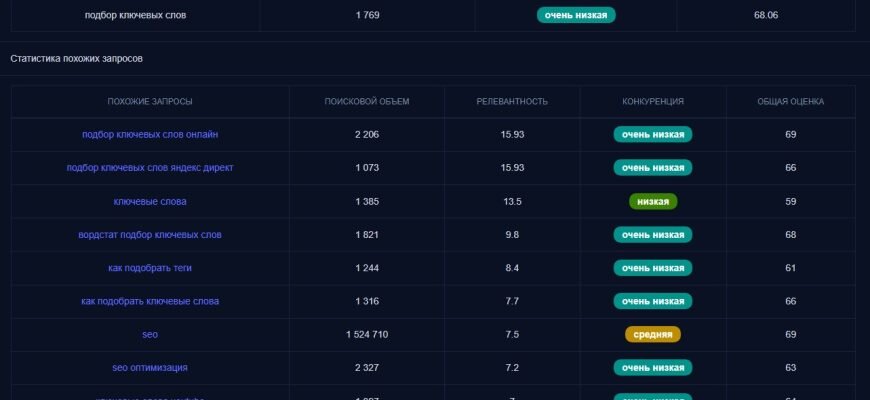Click 'очень низкая' badge in the вордстат row

(653, 235)
